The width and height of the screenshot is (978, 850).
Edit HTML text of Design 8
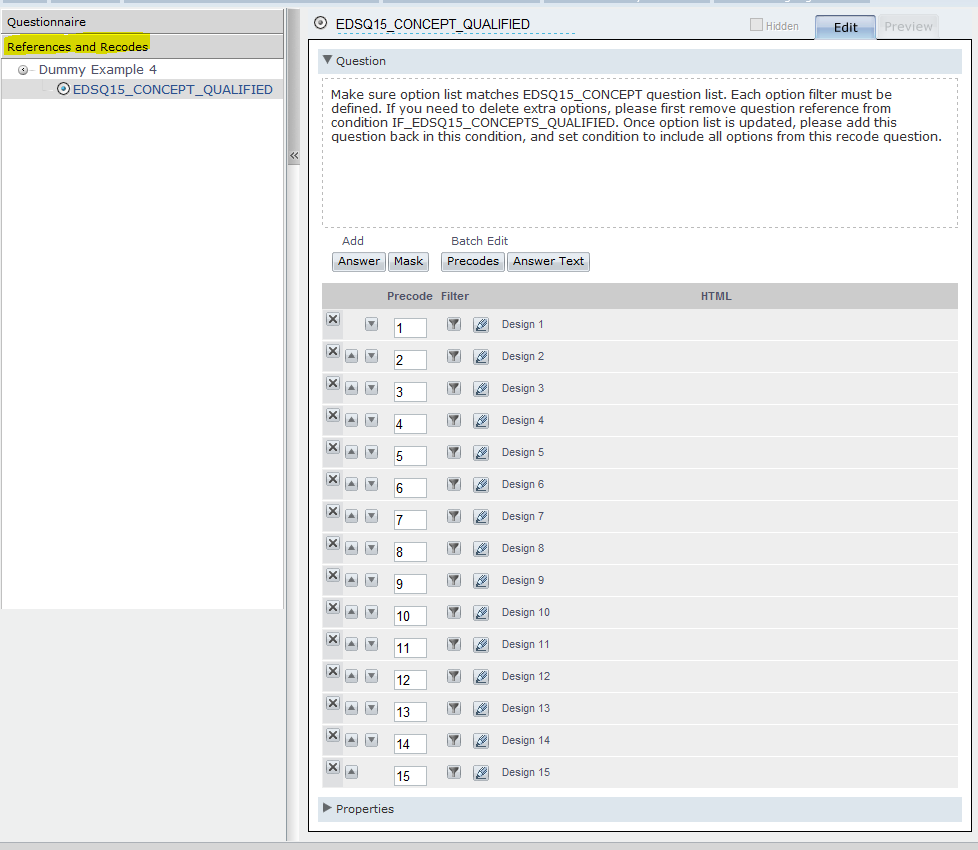[x=481, y=549]
